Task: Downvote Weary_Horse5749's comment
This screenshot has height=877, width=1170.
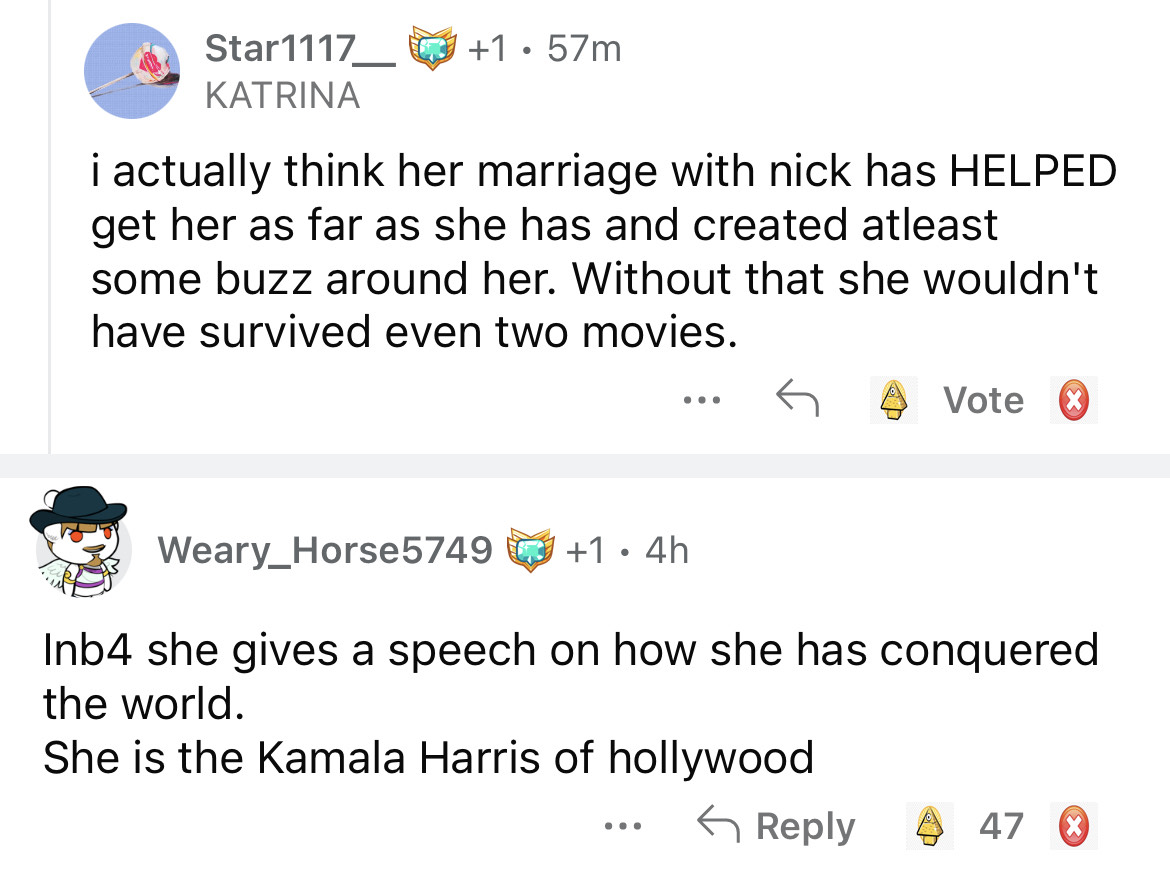Action: point(1073,826)
